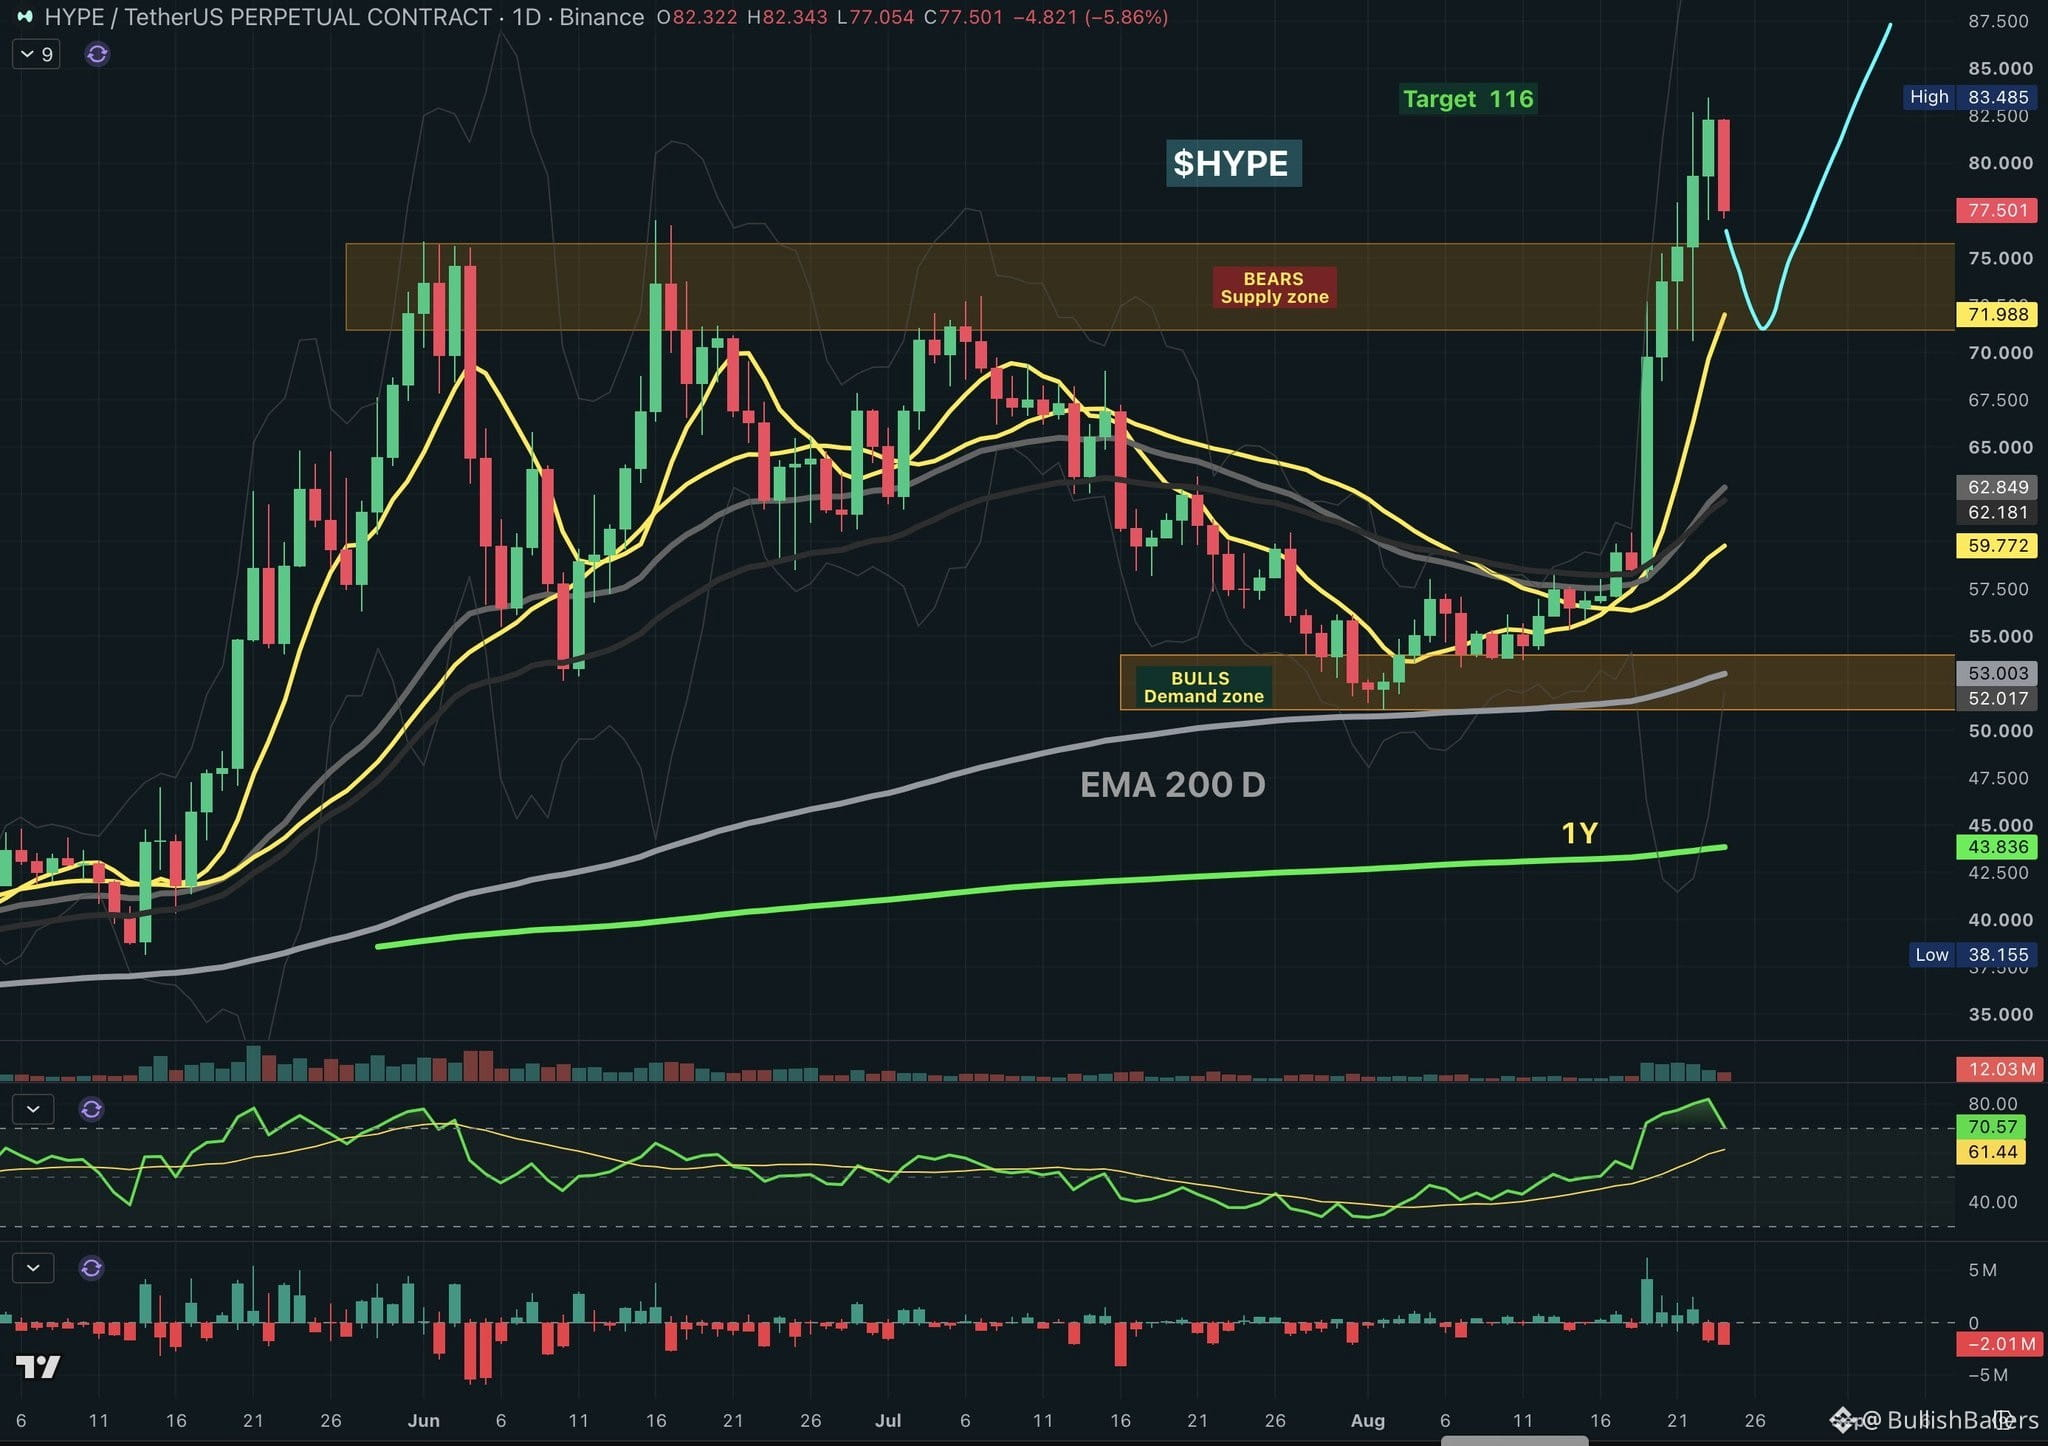This screenshot has height=1446, width=2048.
Task: Click the close value C77.501 in the legend
Action: click(964, 17)
